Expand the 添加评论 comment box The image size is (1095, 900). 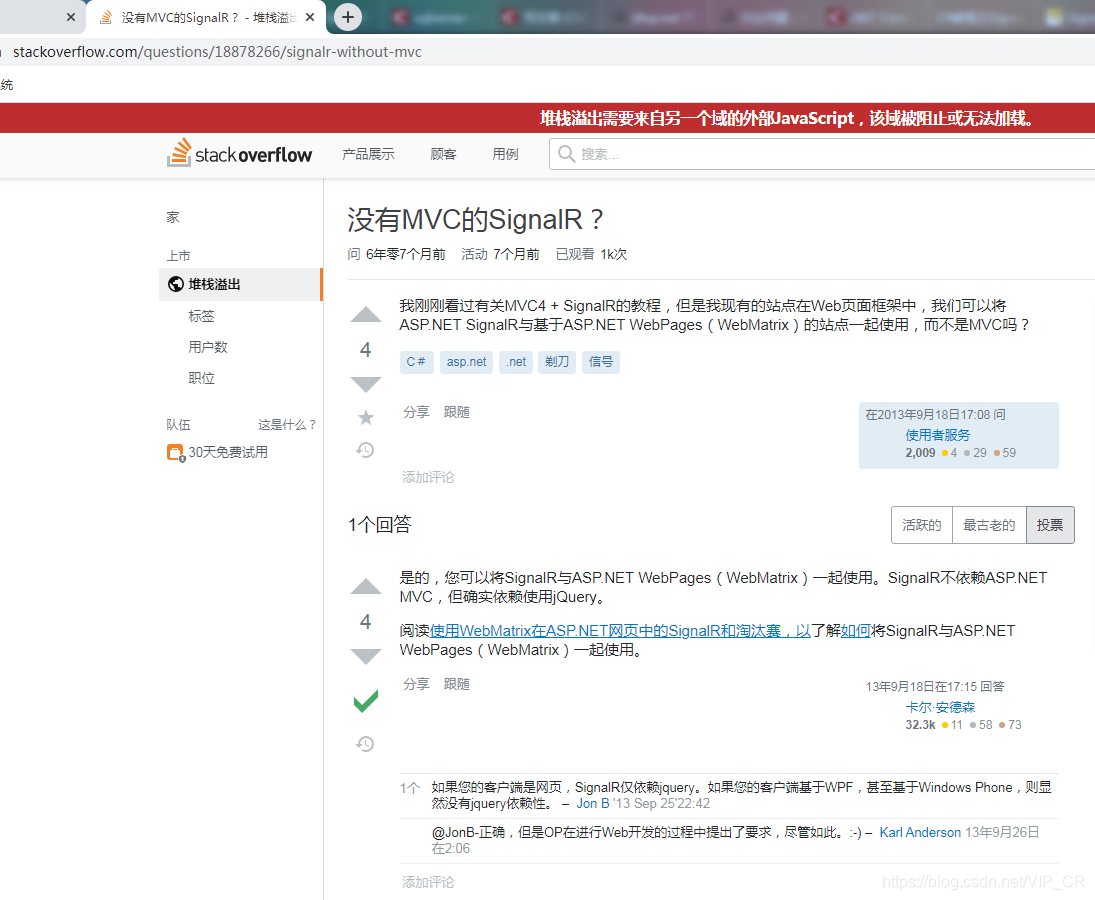(428, 477)
